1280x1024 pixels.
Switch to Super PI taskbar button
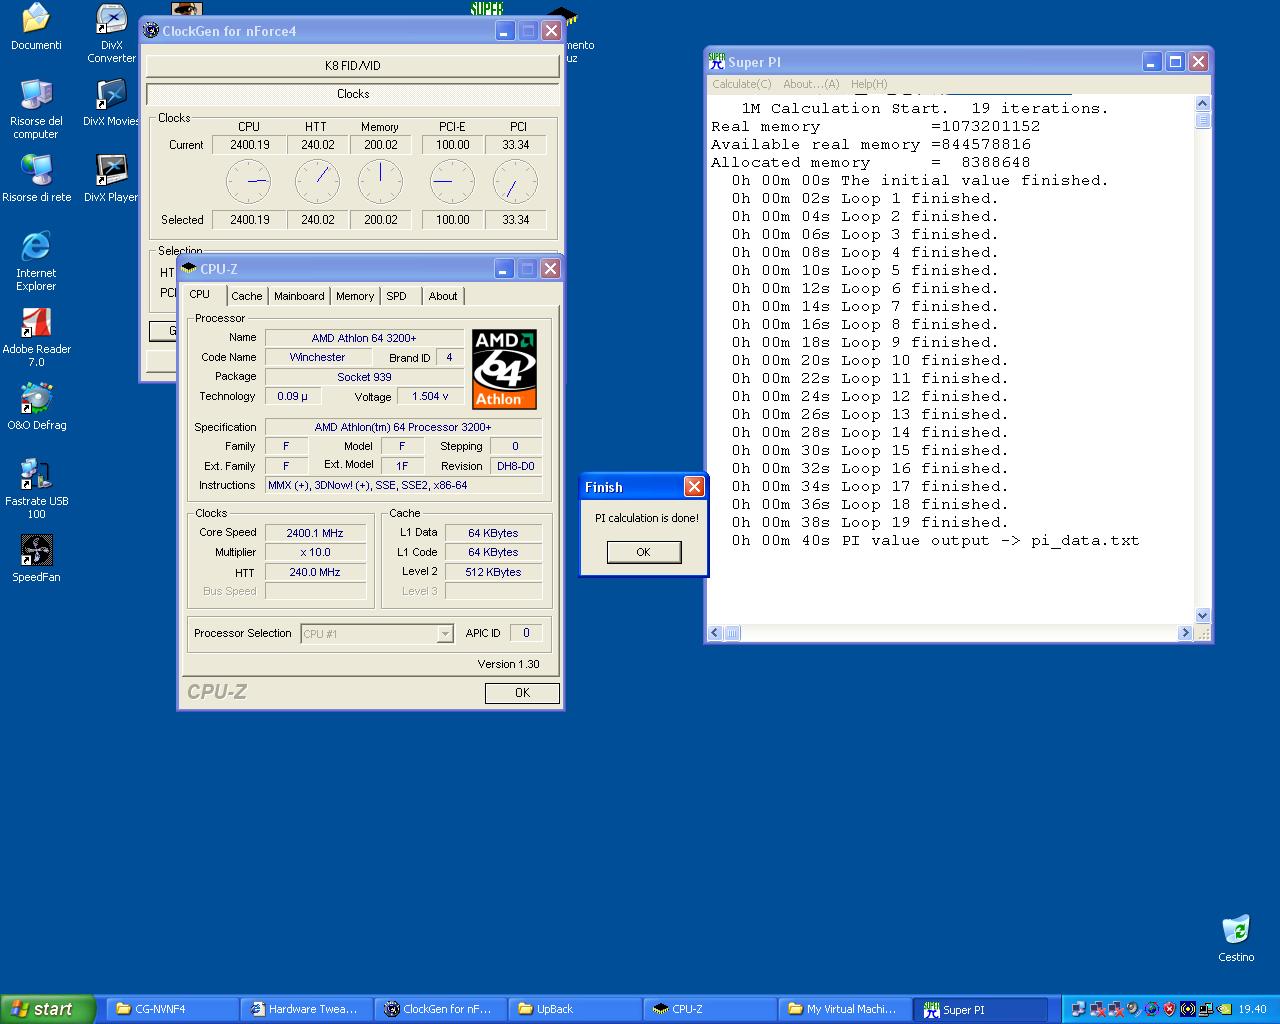pos(982,1009)
